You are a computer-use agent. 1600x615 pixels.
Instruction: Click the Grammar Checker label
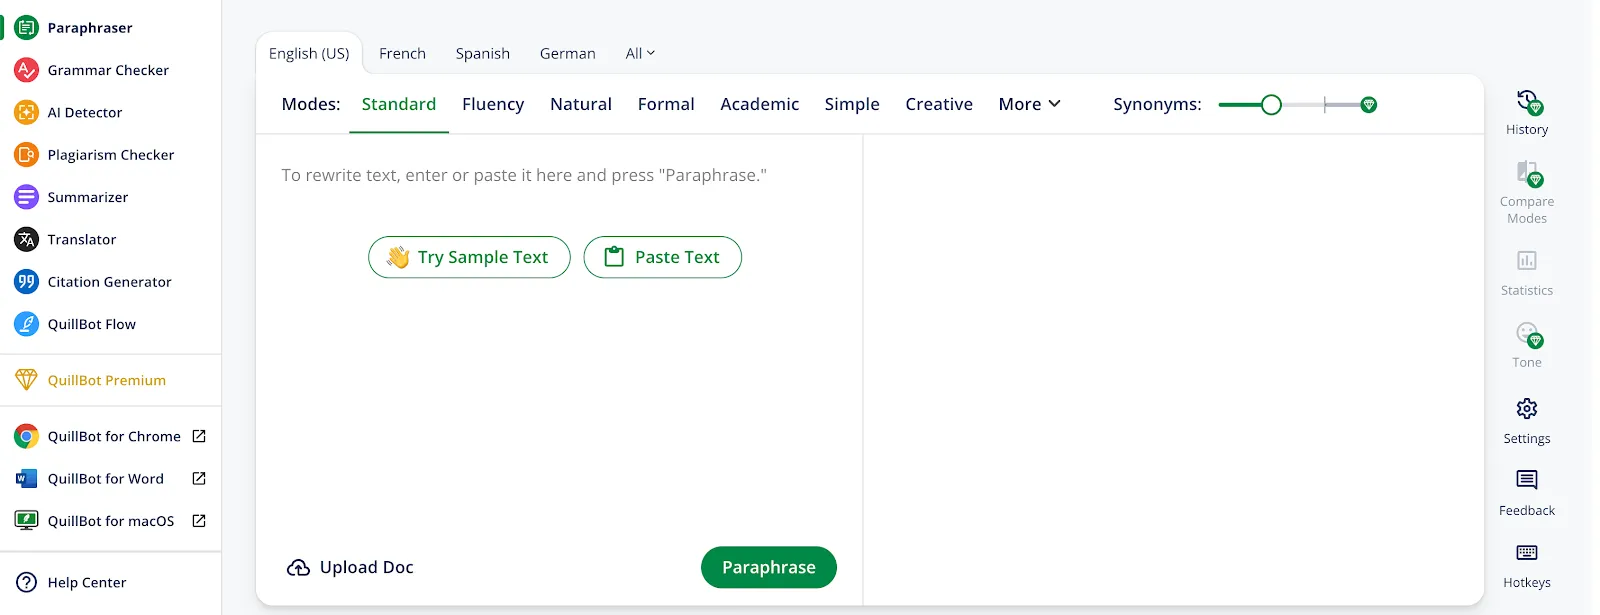point(108,70)
